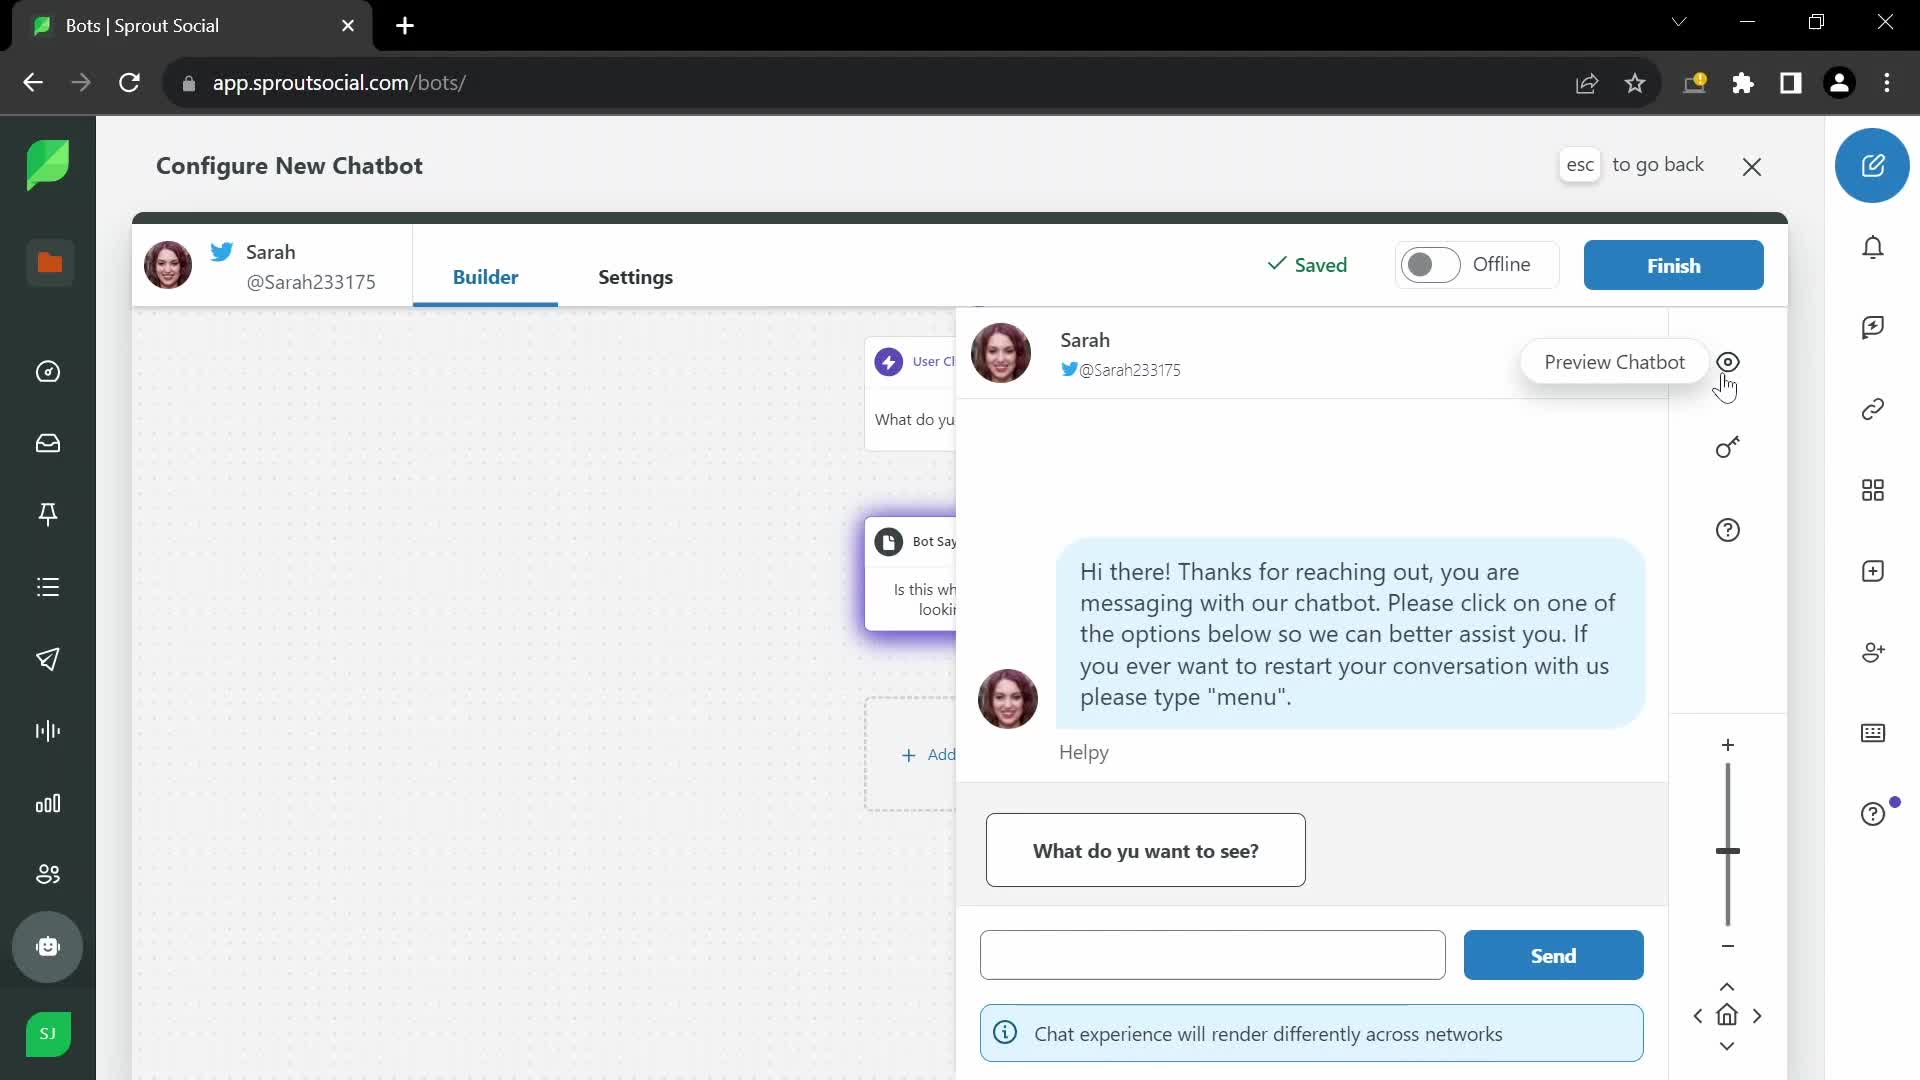Switch to the Builder tab

coord(485,277)
